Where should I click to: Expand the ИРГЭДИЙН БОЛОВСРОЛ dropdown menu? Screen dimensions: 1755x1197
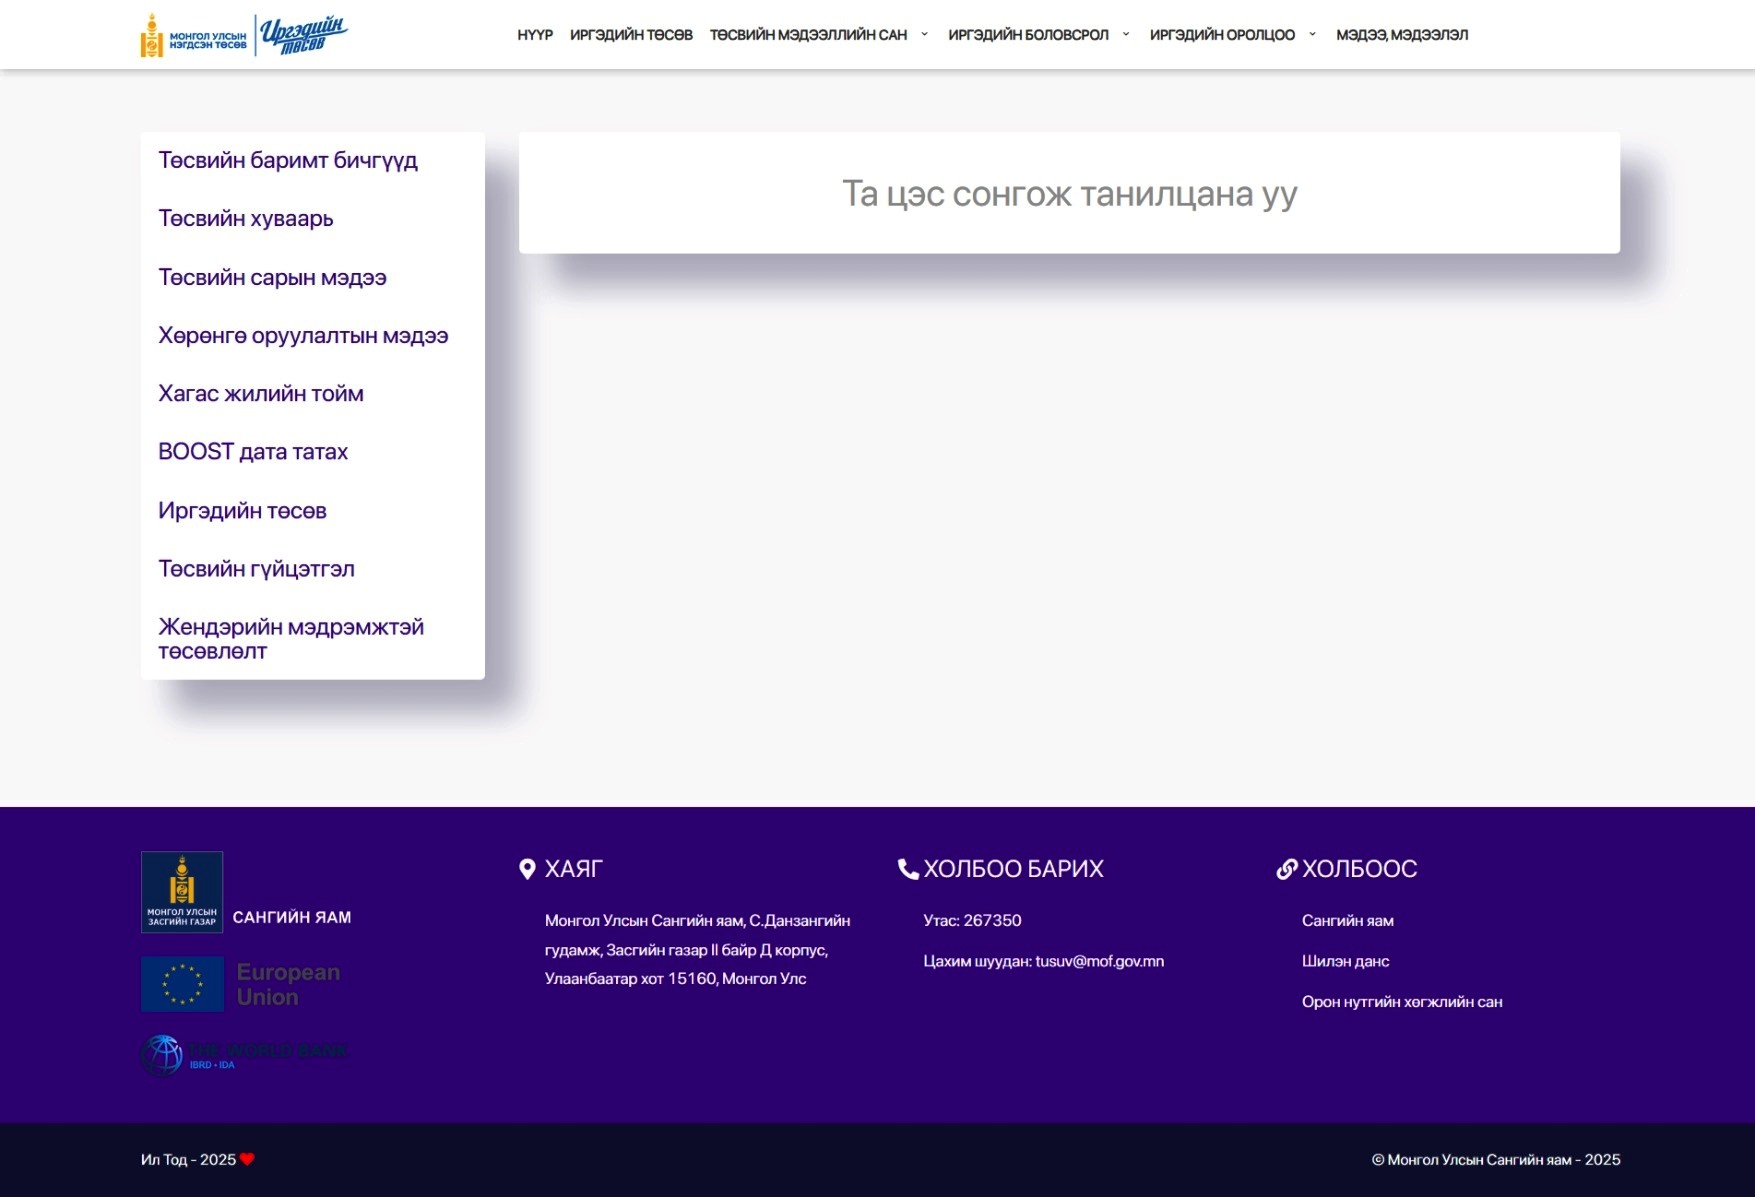pyautogui.click(x=1038, y=35)
